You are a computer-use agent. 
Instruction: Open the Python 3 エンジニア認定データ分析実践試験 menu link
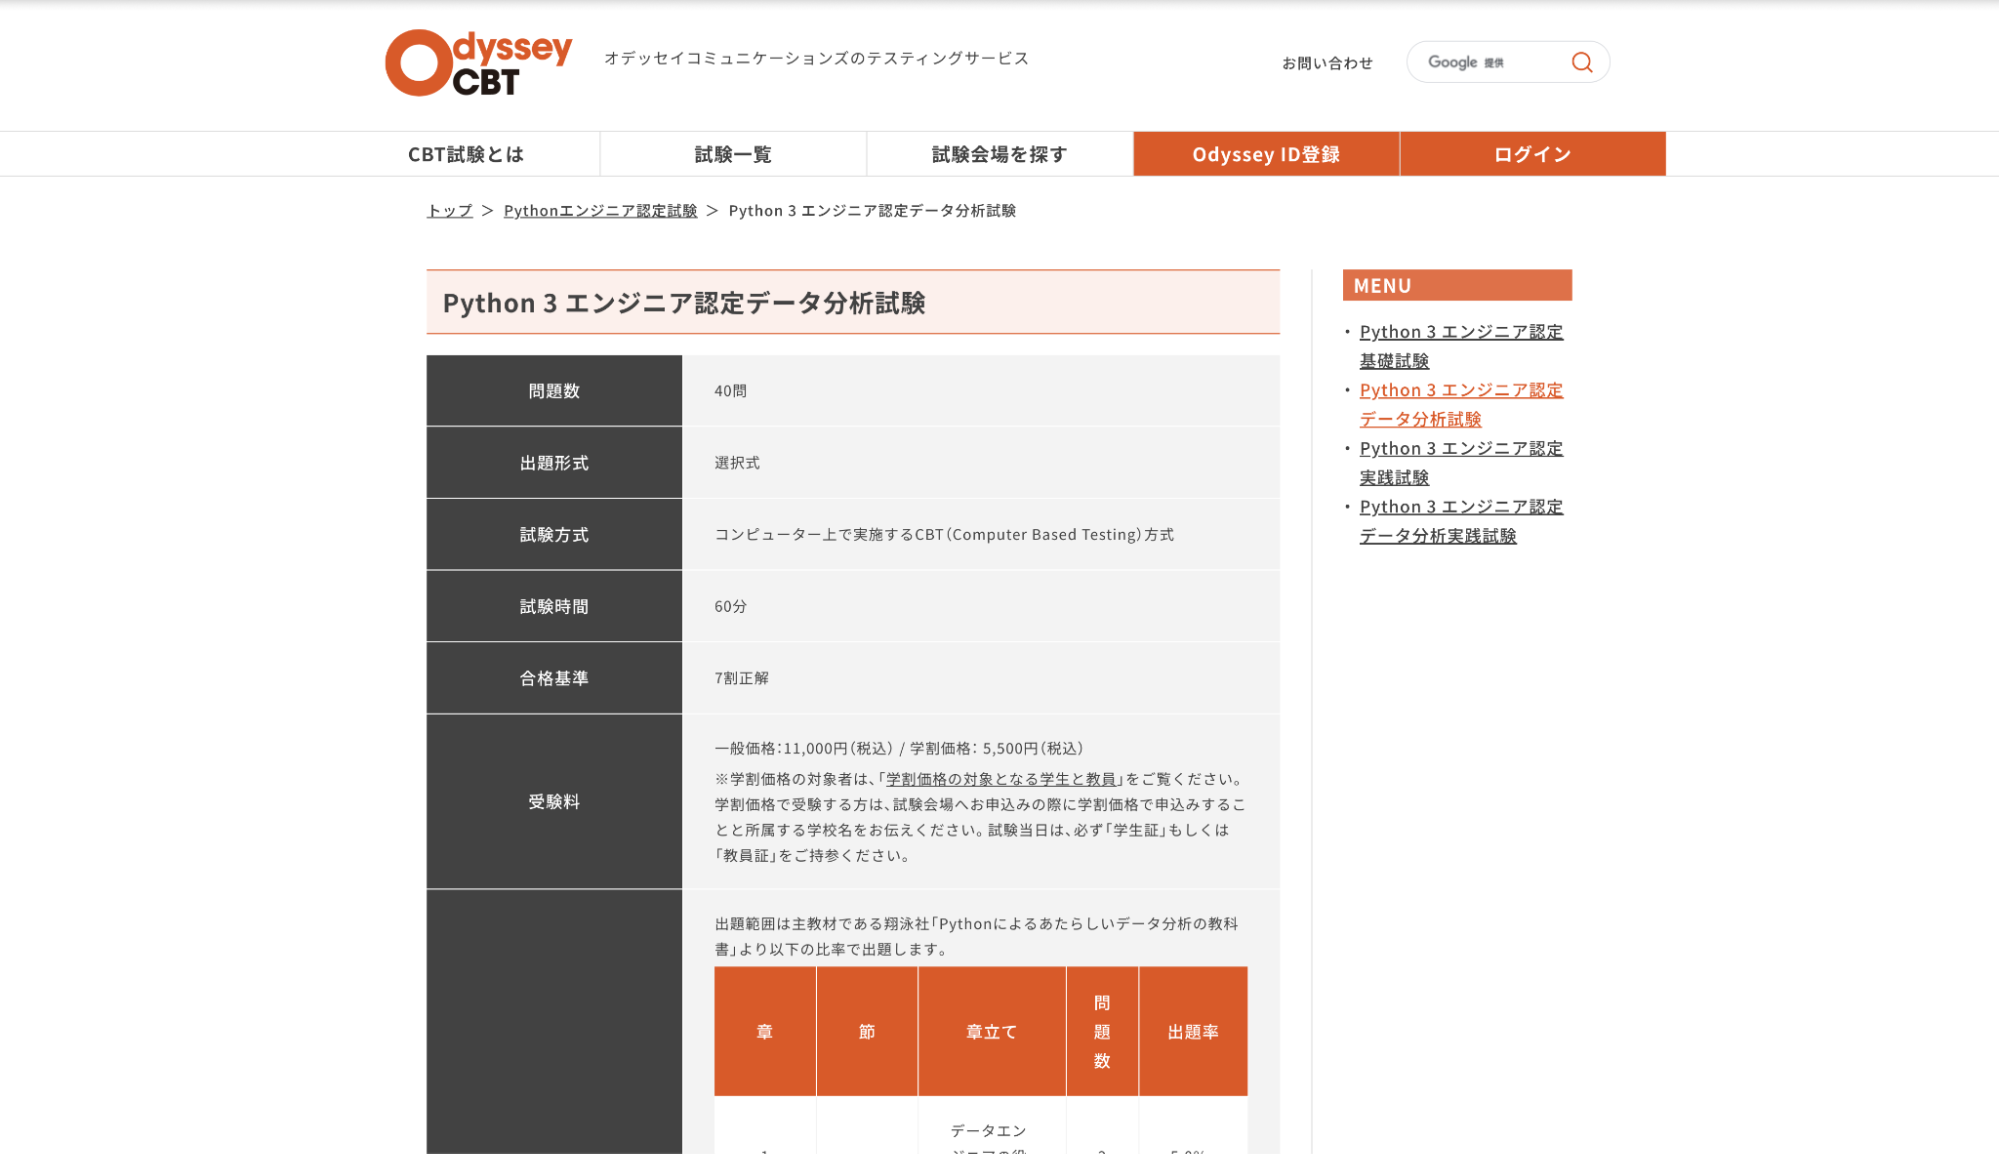1461,521
